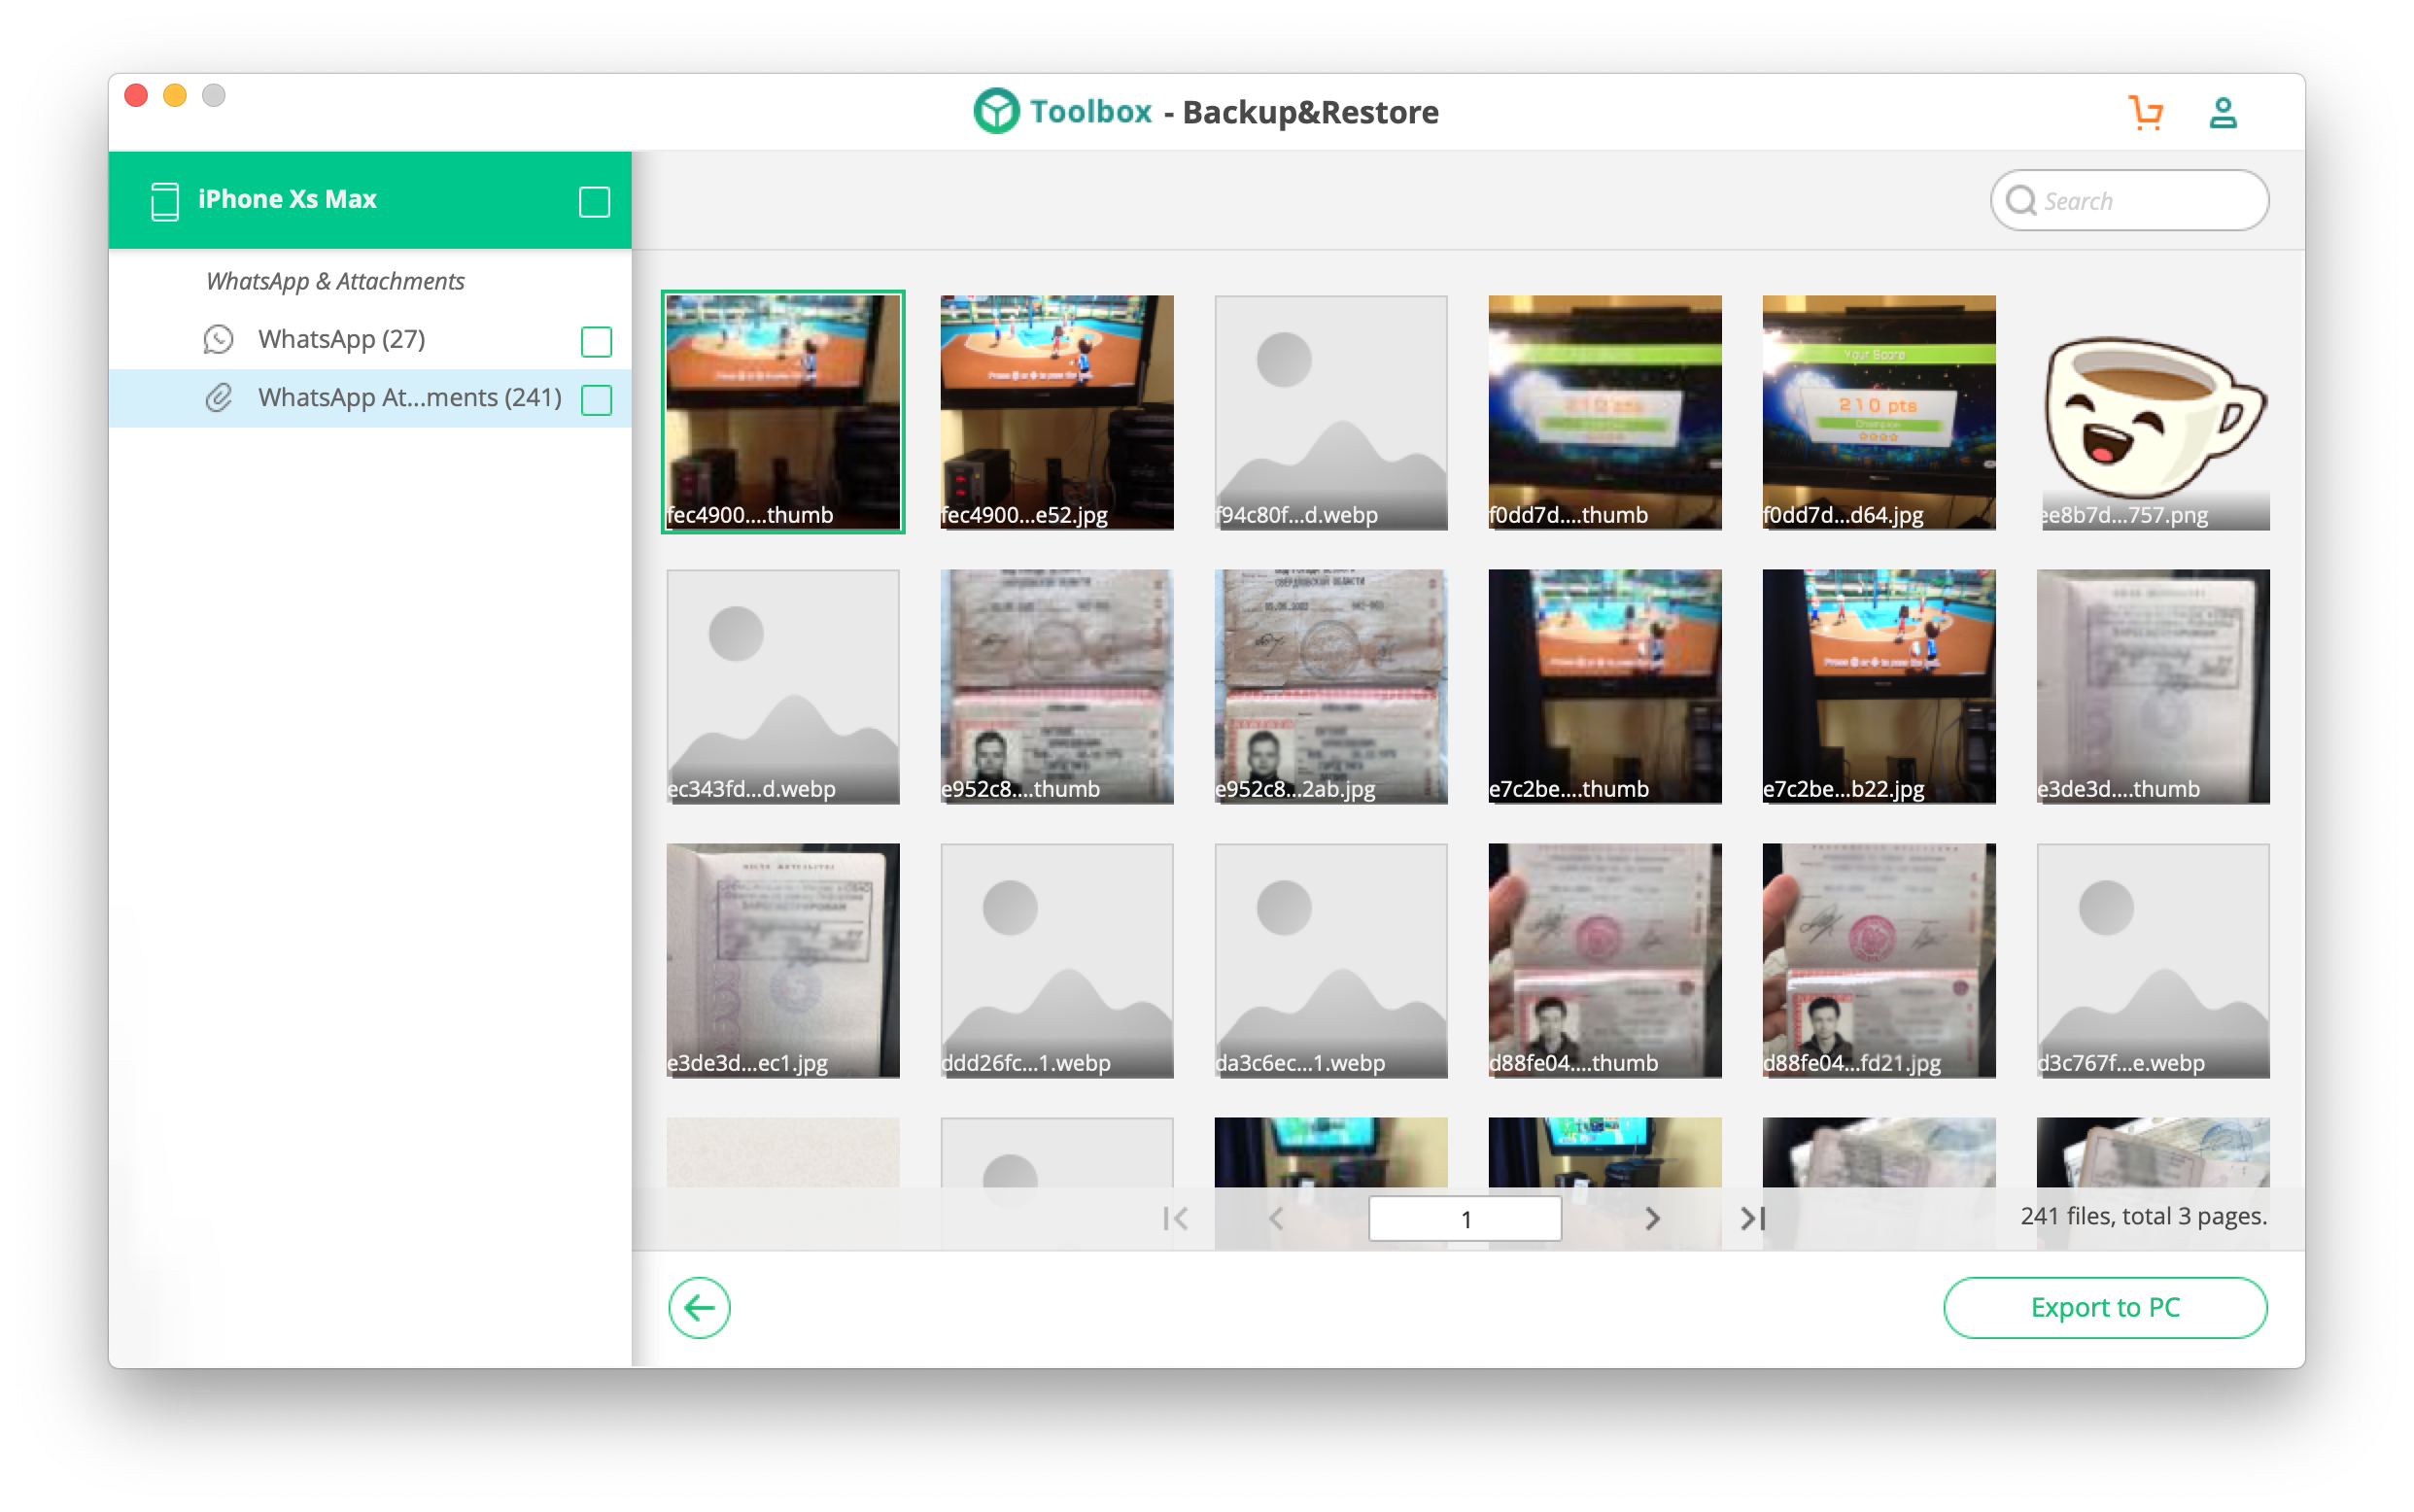Check the WhatsApp (27) checkbox
The image size is (2414, 1512).
(x=596, y=341)
